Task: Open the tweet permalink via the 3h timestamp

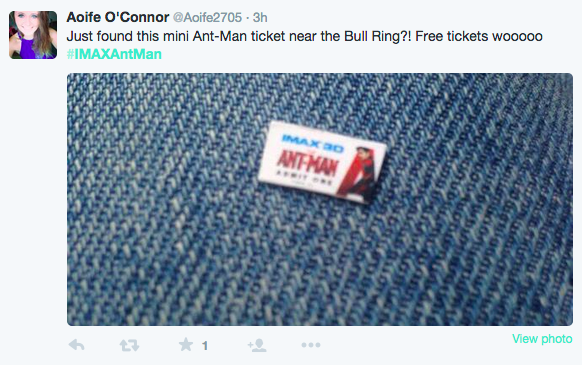Action: (x=260, y=17)
